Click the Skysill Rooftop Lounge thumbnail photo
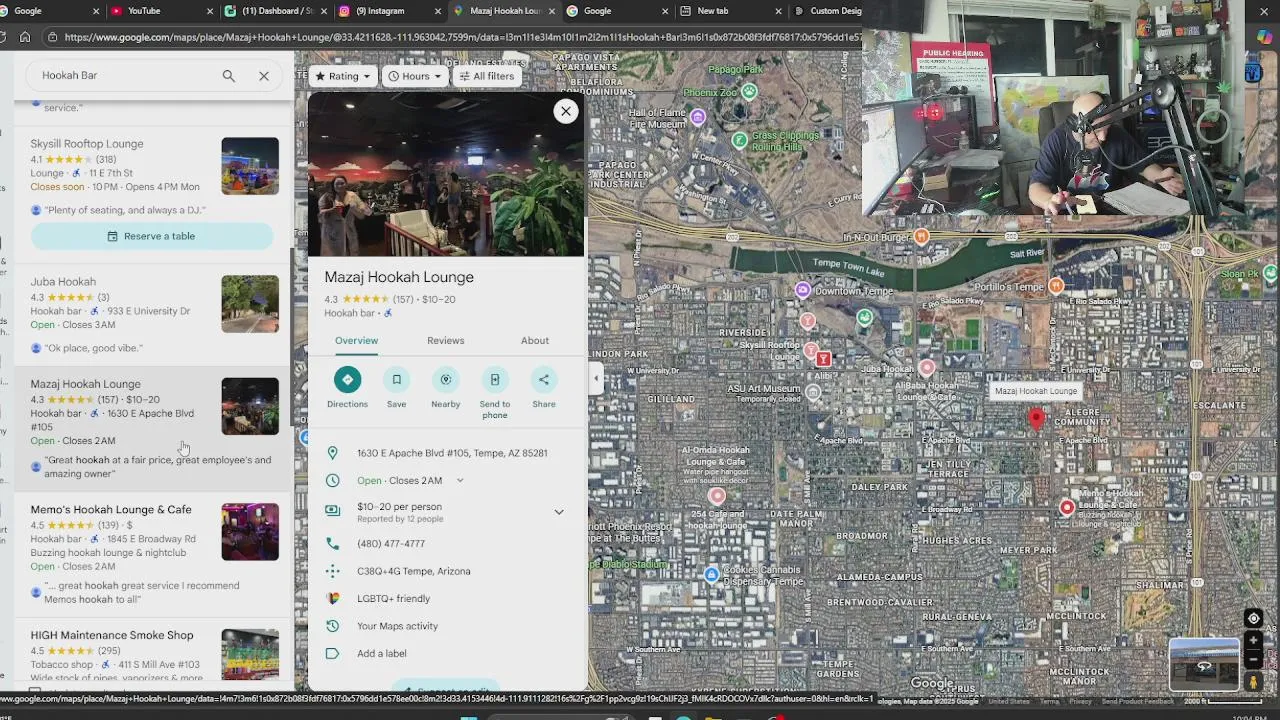This screenshot has height=720, width=1280. coord(250,166)
